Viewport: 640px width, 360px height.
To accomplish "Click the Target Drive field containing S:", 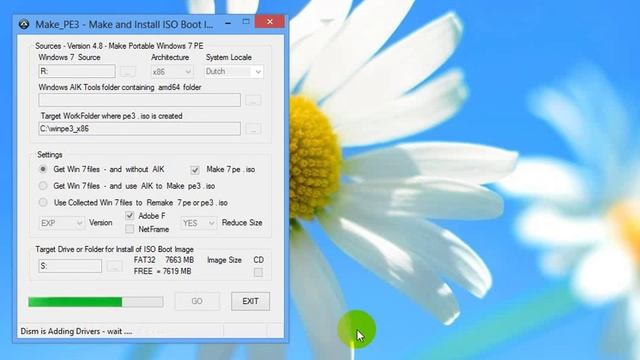I will point(70,266).
